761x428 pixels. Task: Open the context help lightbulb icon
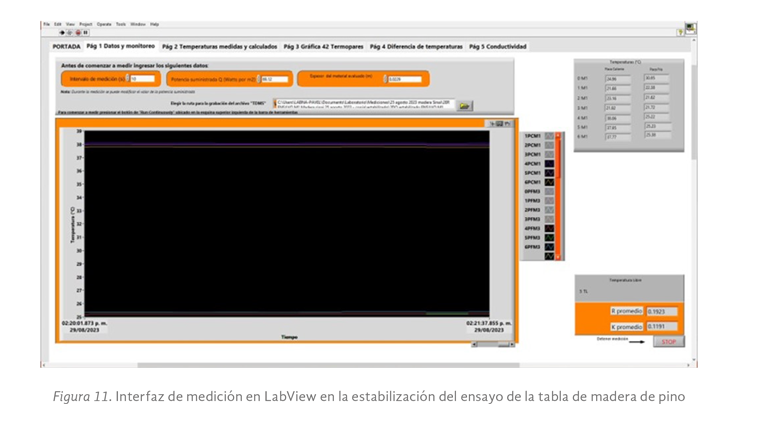(680, 33)
